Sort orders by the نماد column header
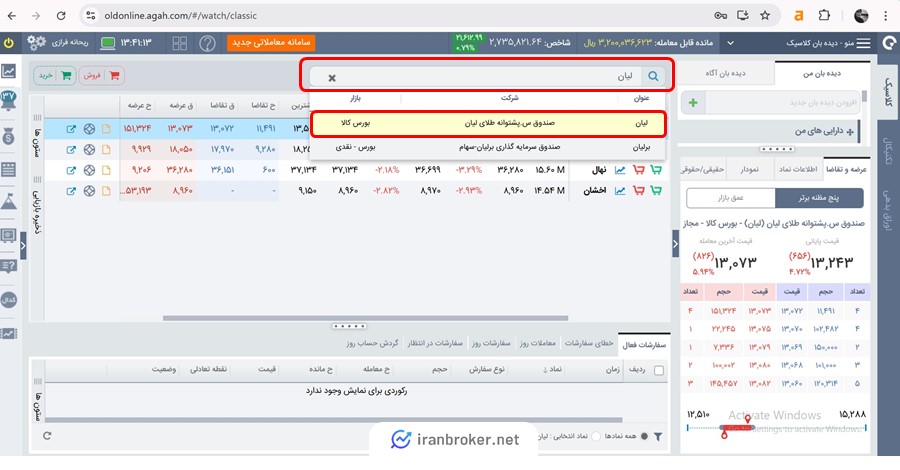This screenshot has height=470, width=900. click(x=552, y=370)
